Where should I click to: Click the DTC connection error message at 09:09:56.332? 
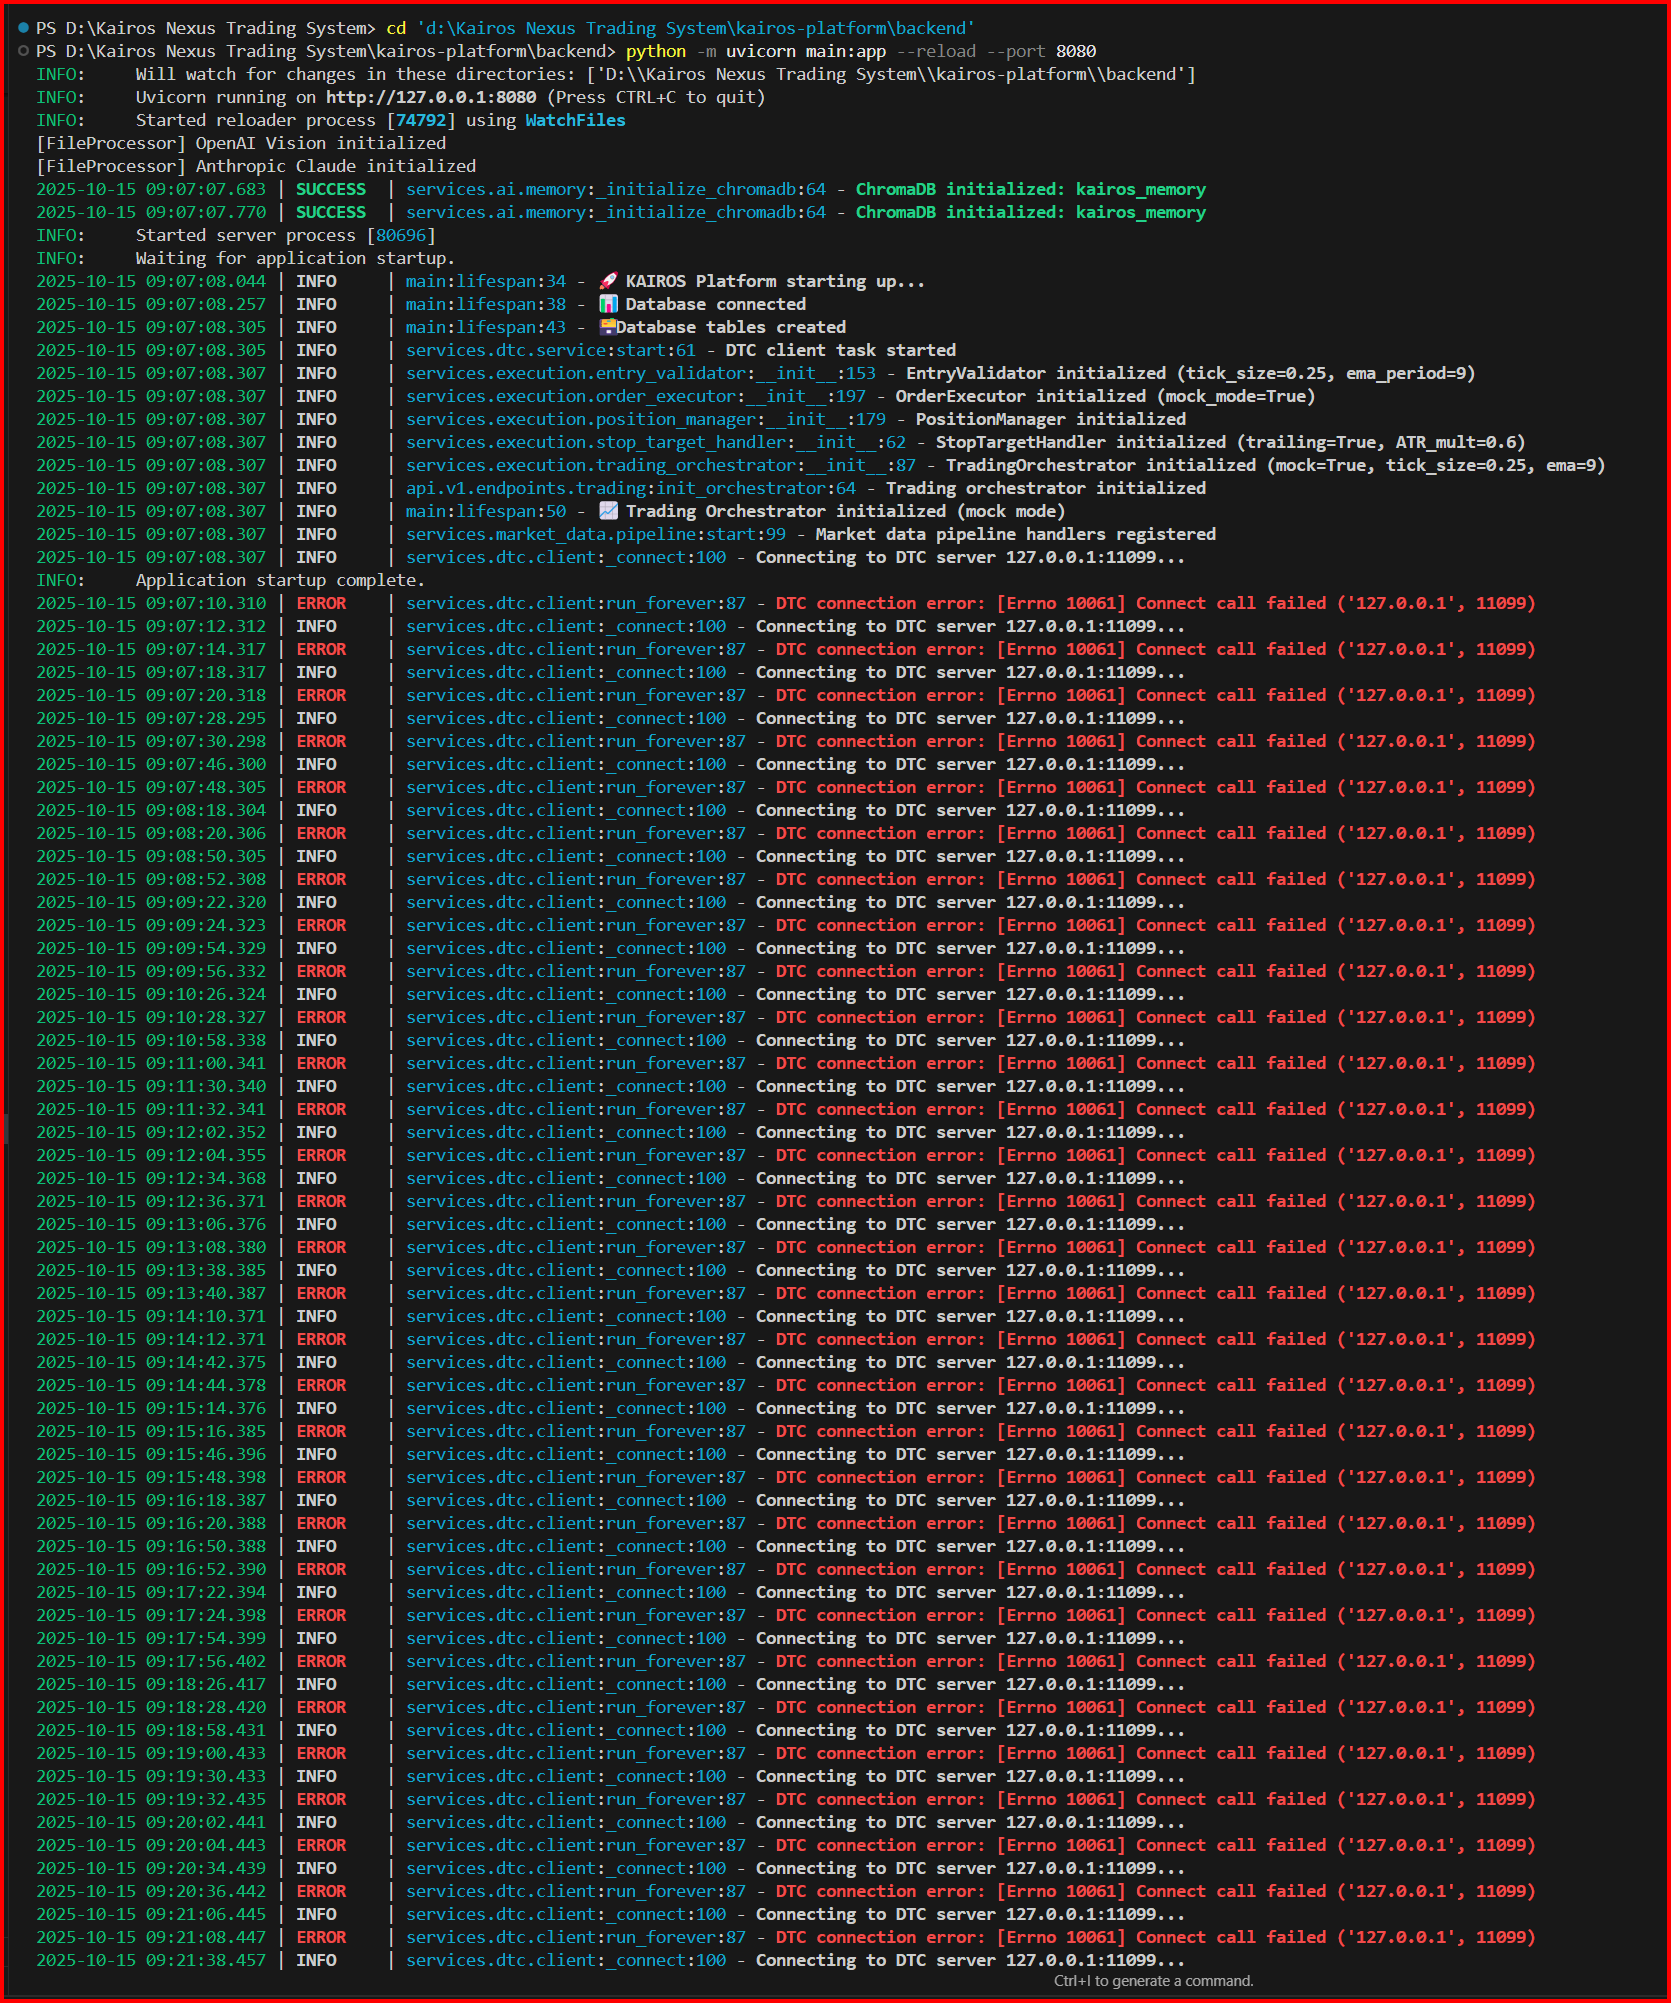(1155, 971)
